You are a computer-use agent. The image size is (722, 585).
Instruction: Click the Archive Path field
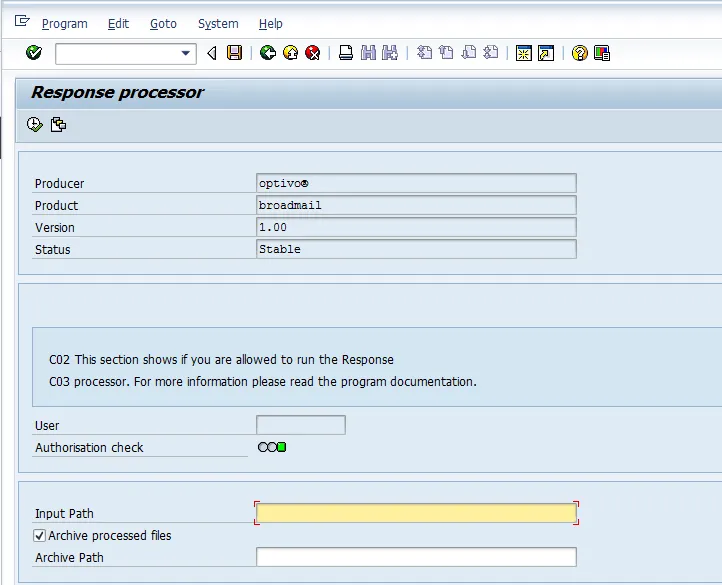coord(416,557)
